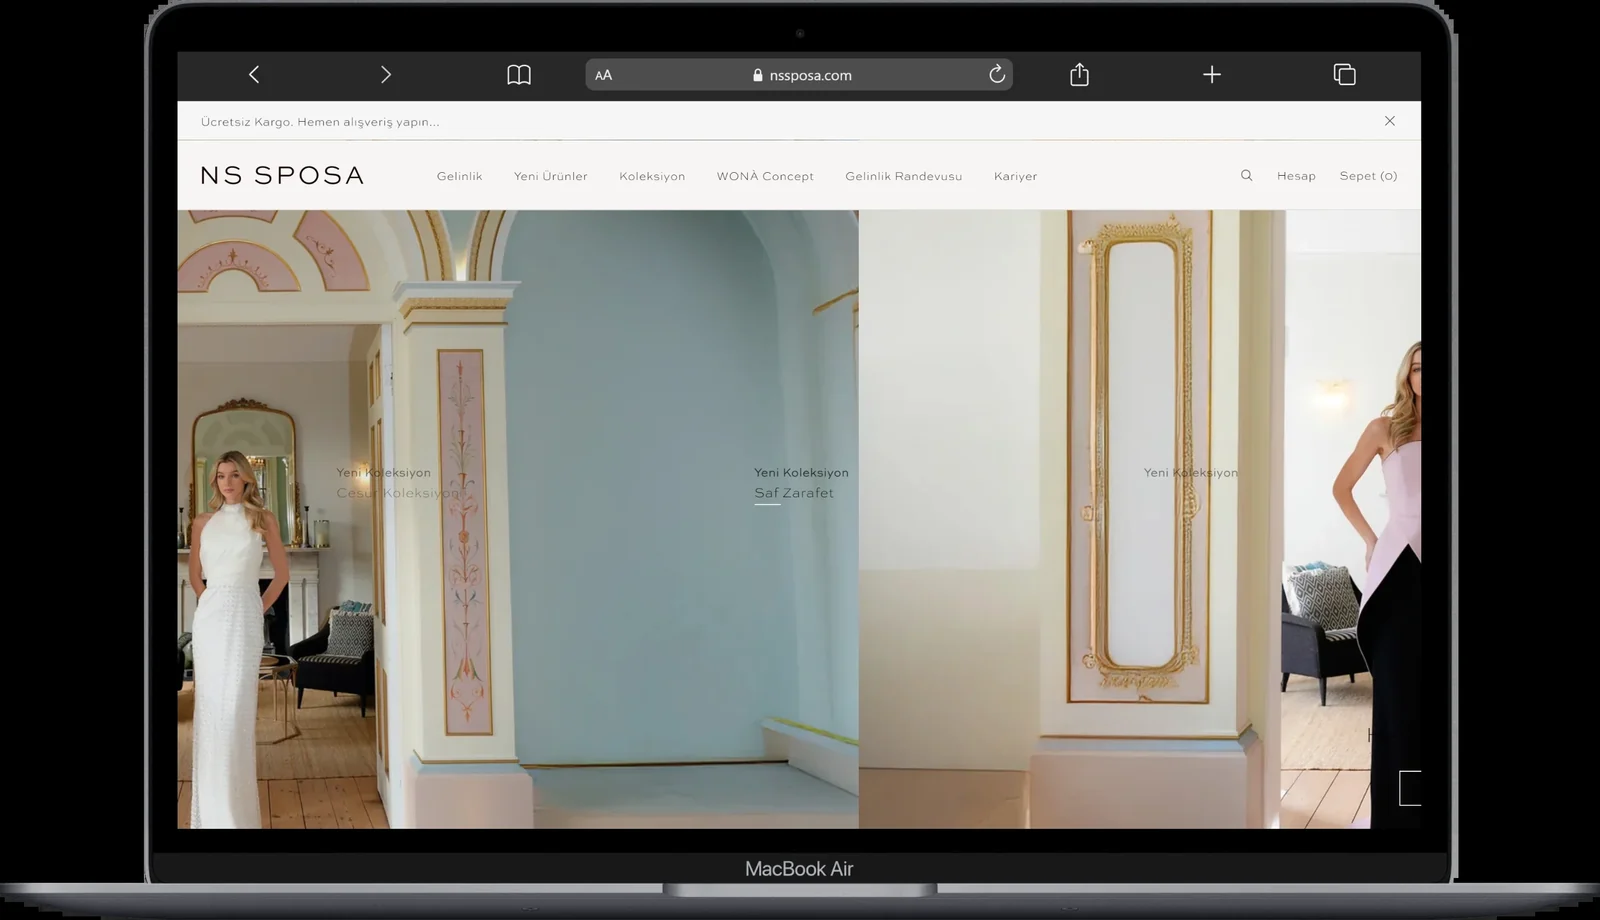This screenshot has height=920, width=1600.
Task: Select the Cesur Koleksiyon slide title
Action: 397,493
